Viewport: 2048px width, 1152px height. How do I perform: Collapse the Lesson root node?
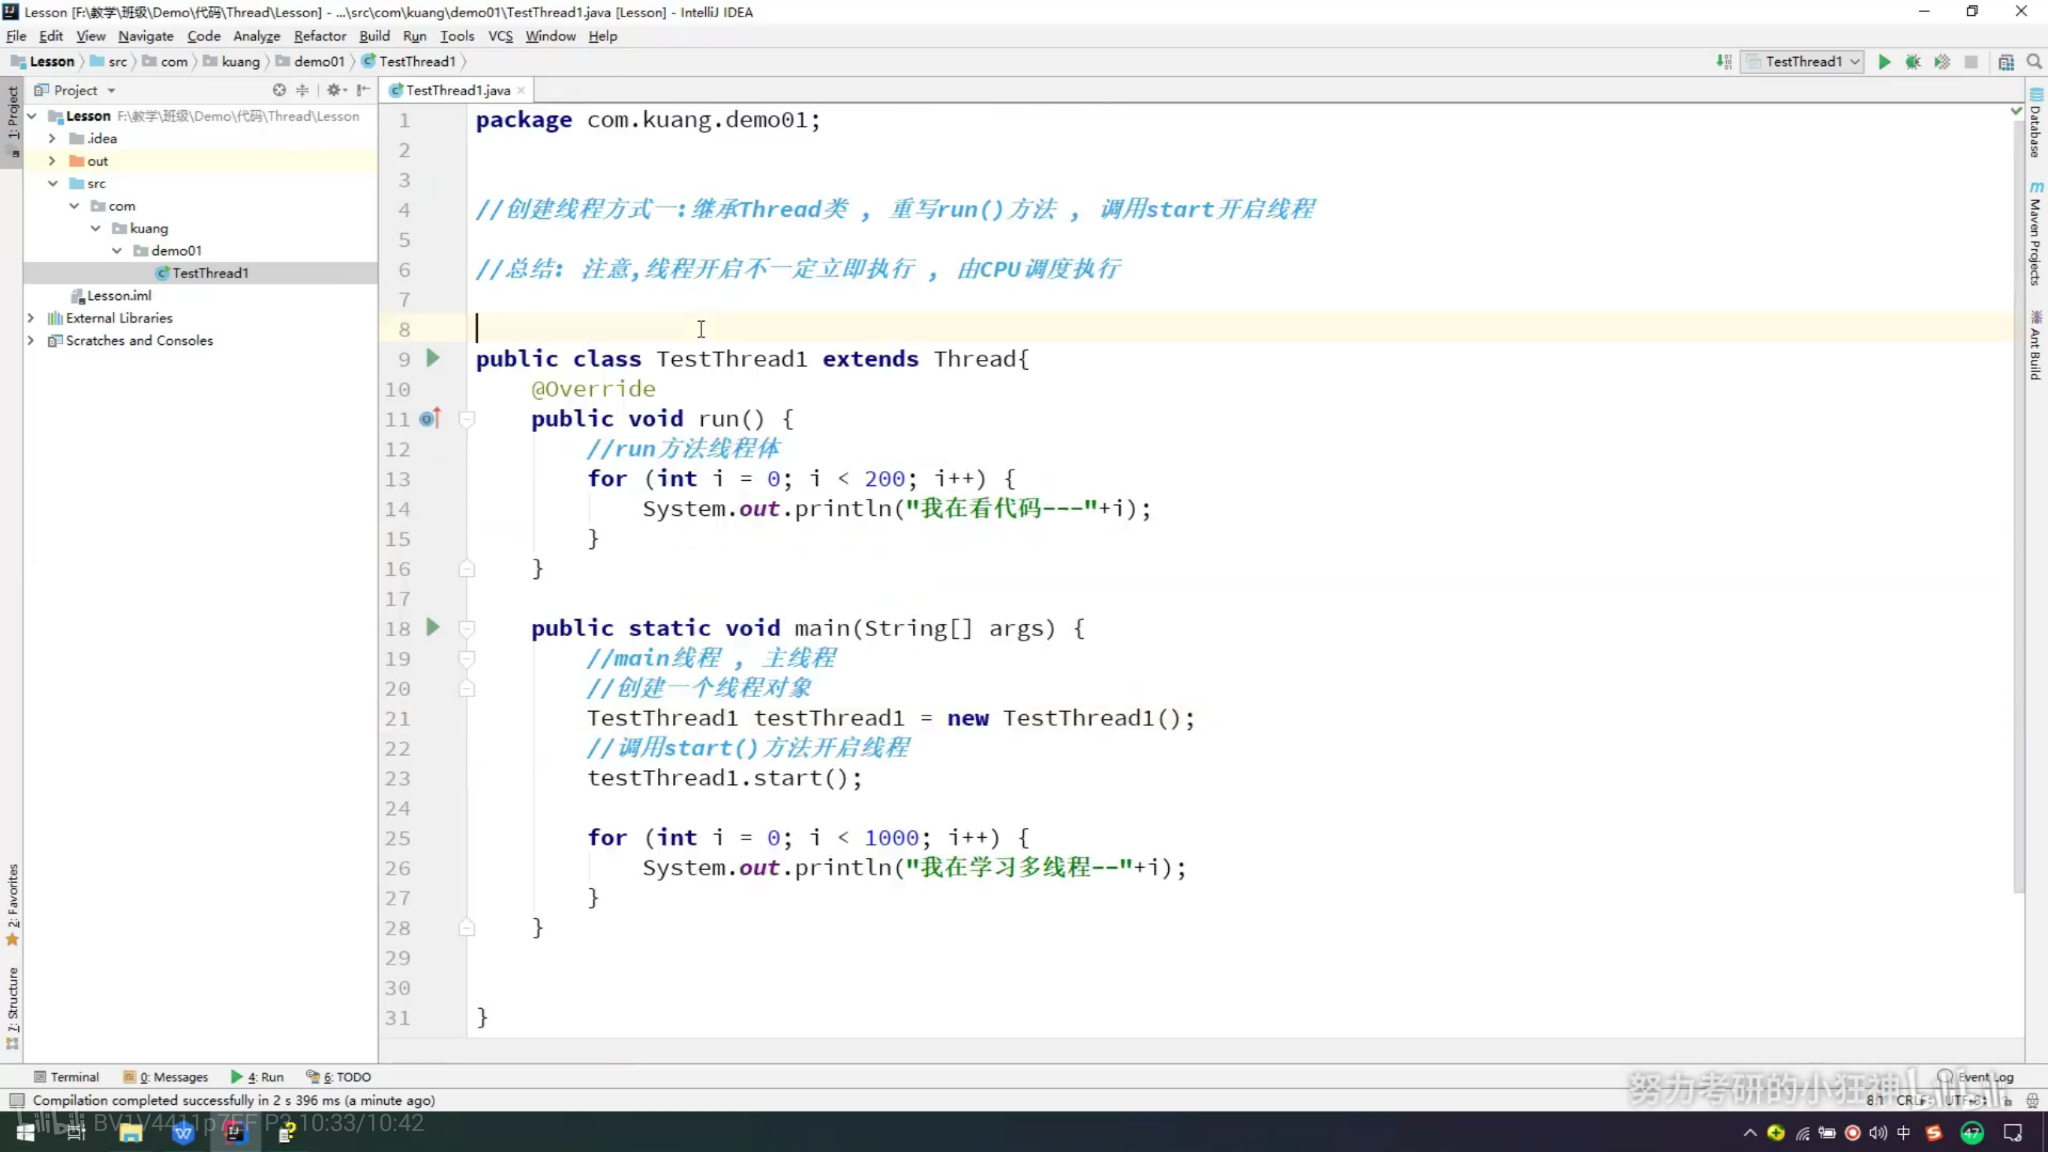pyautogui.click(x=33, y=116)
